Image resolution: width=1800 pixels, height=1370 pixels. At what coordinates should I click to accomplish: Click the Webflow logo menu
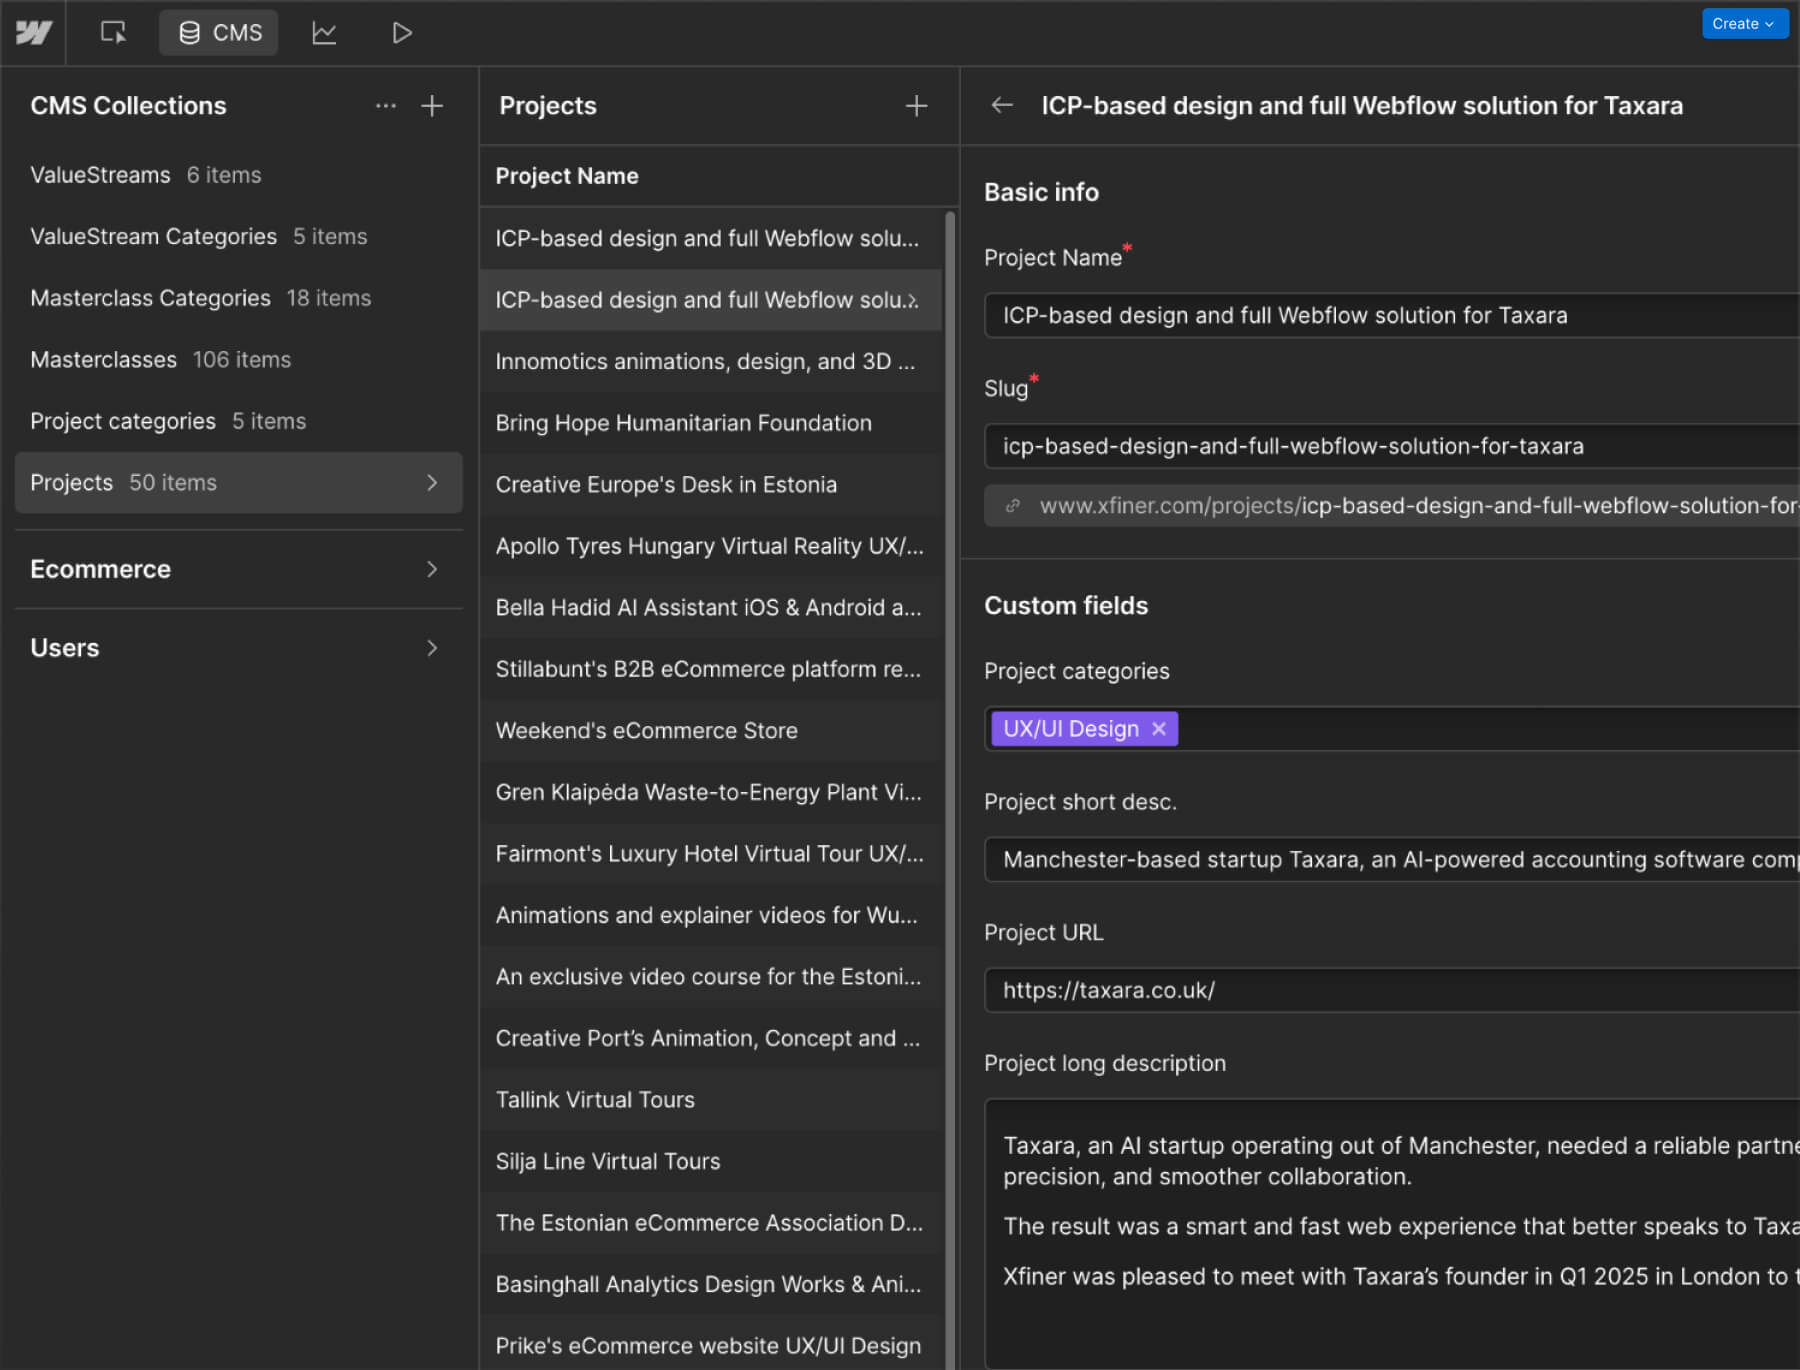tap(33, 33)
